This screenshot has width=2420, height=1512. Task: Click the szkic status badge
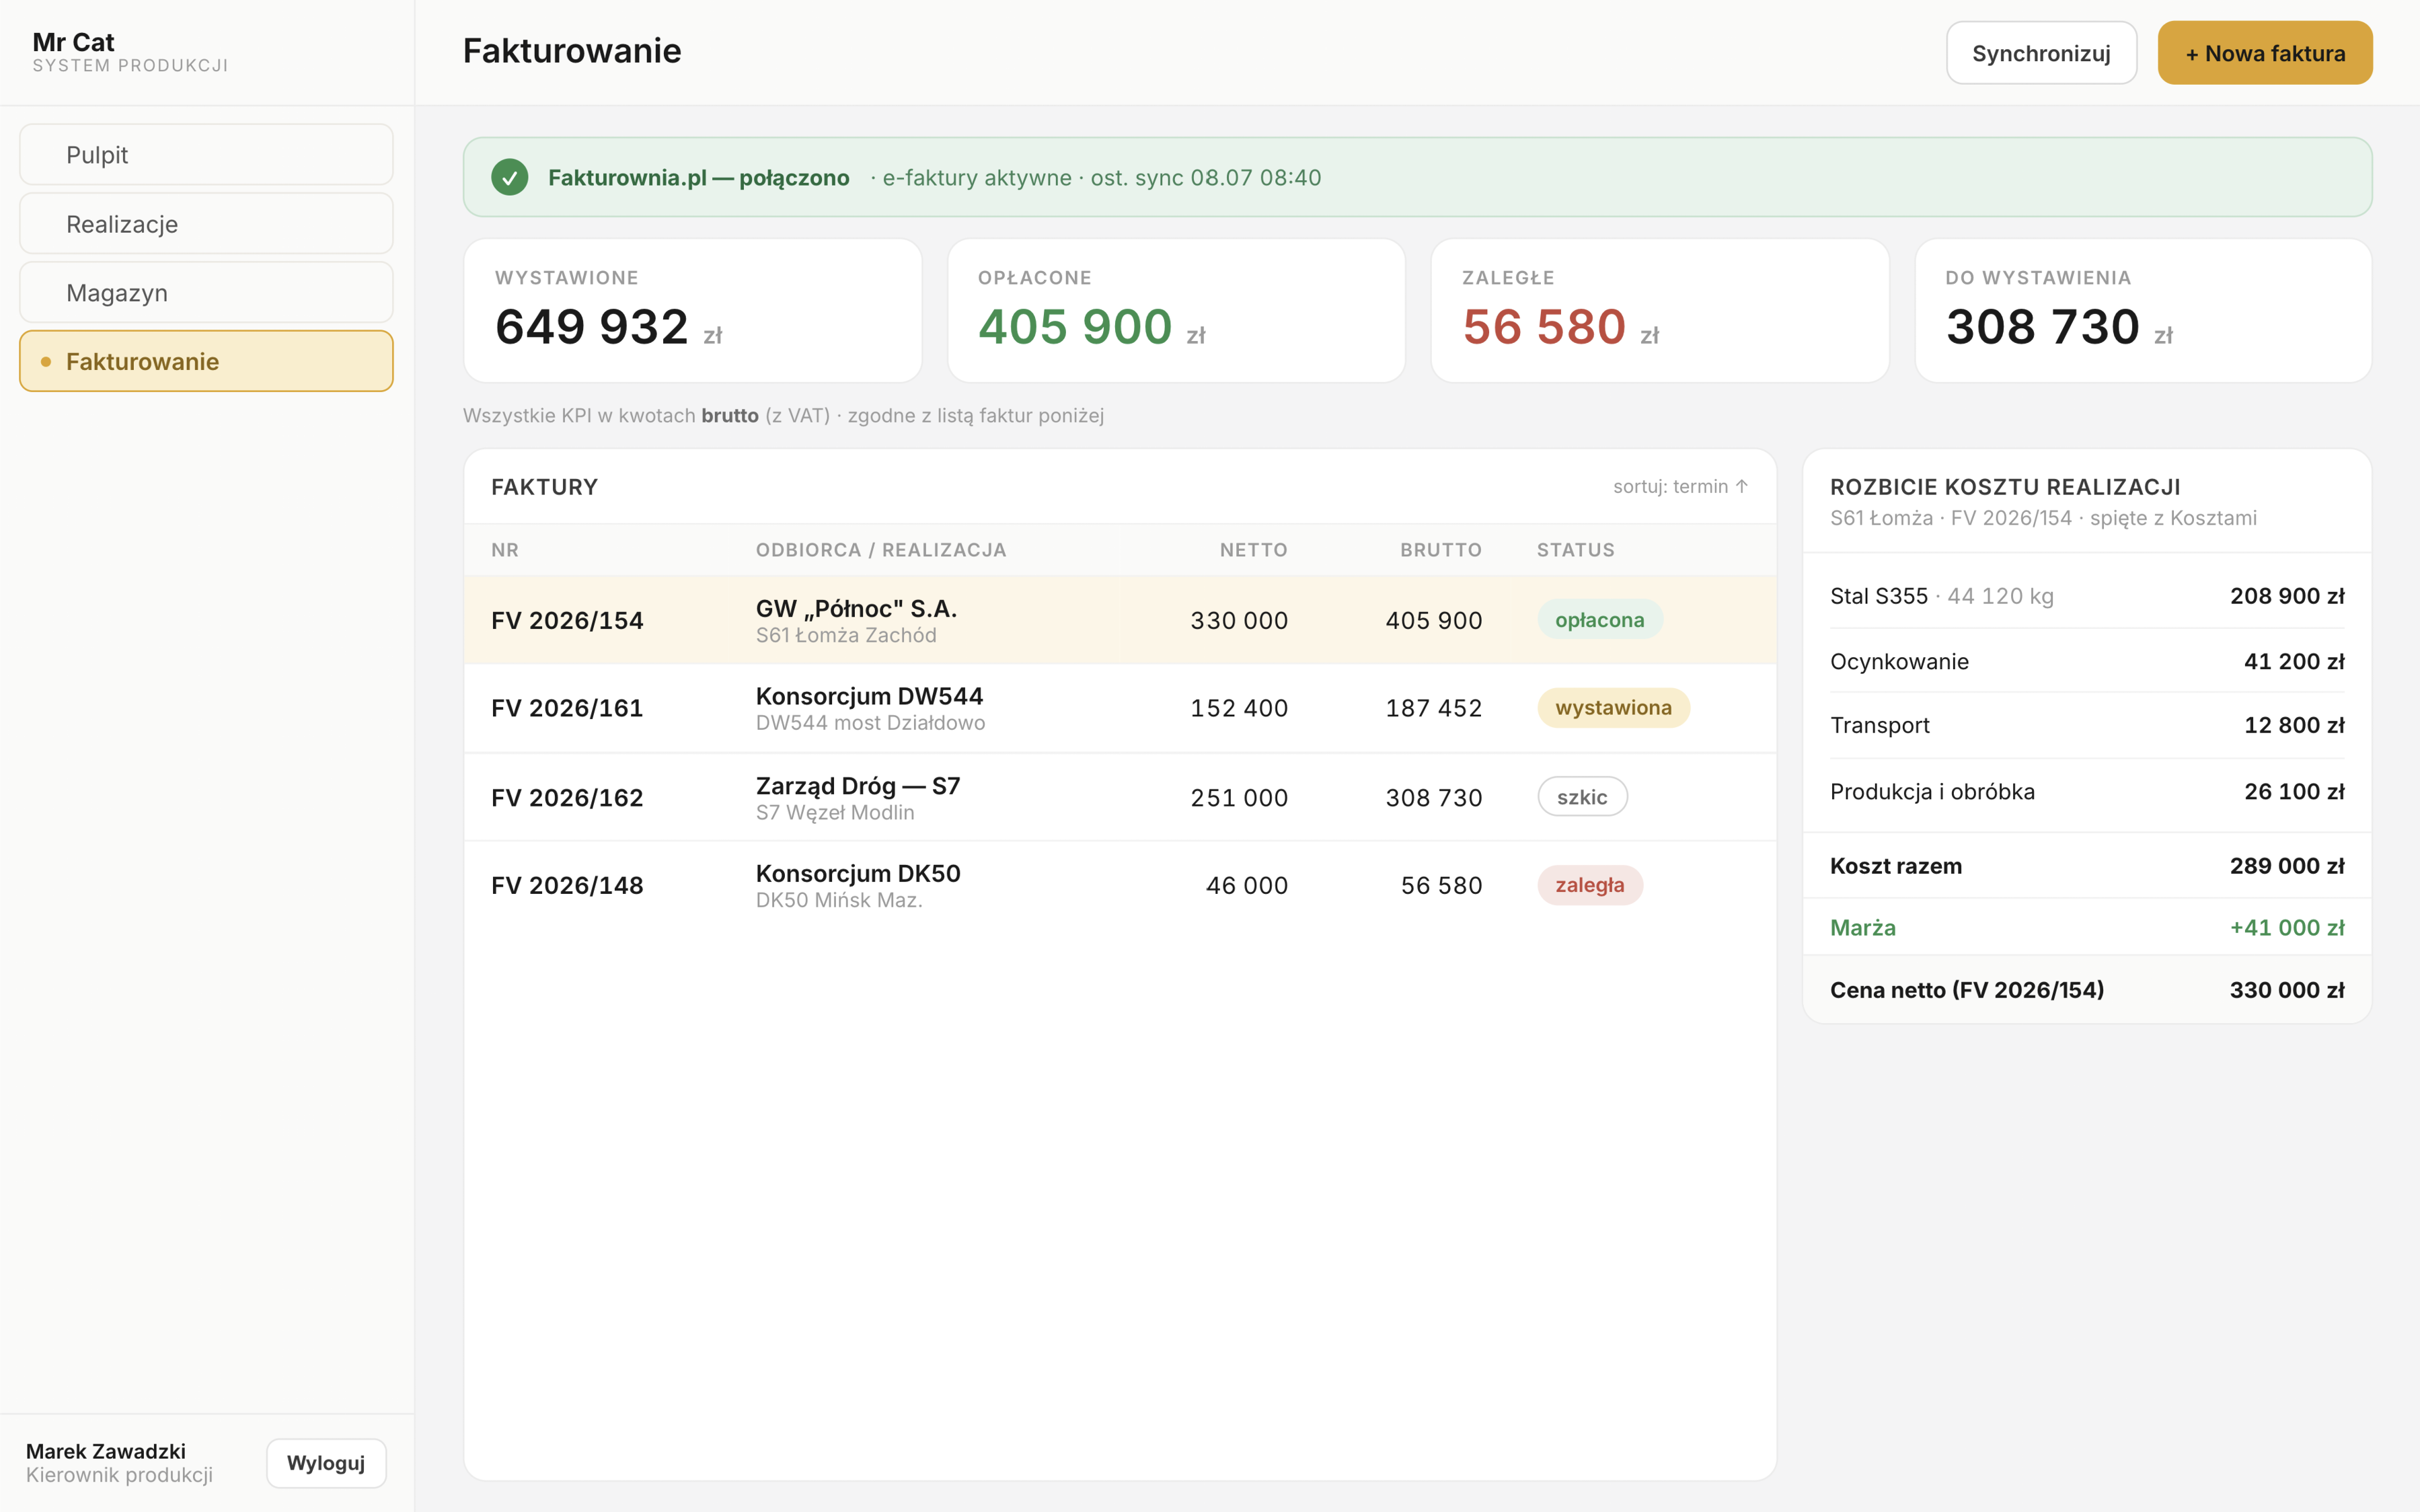(1582, 797)
